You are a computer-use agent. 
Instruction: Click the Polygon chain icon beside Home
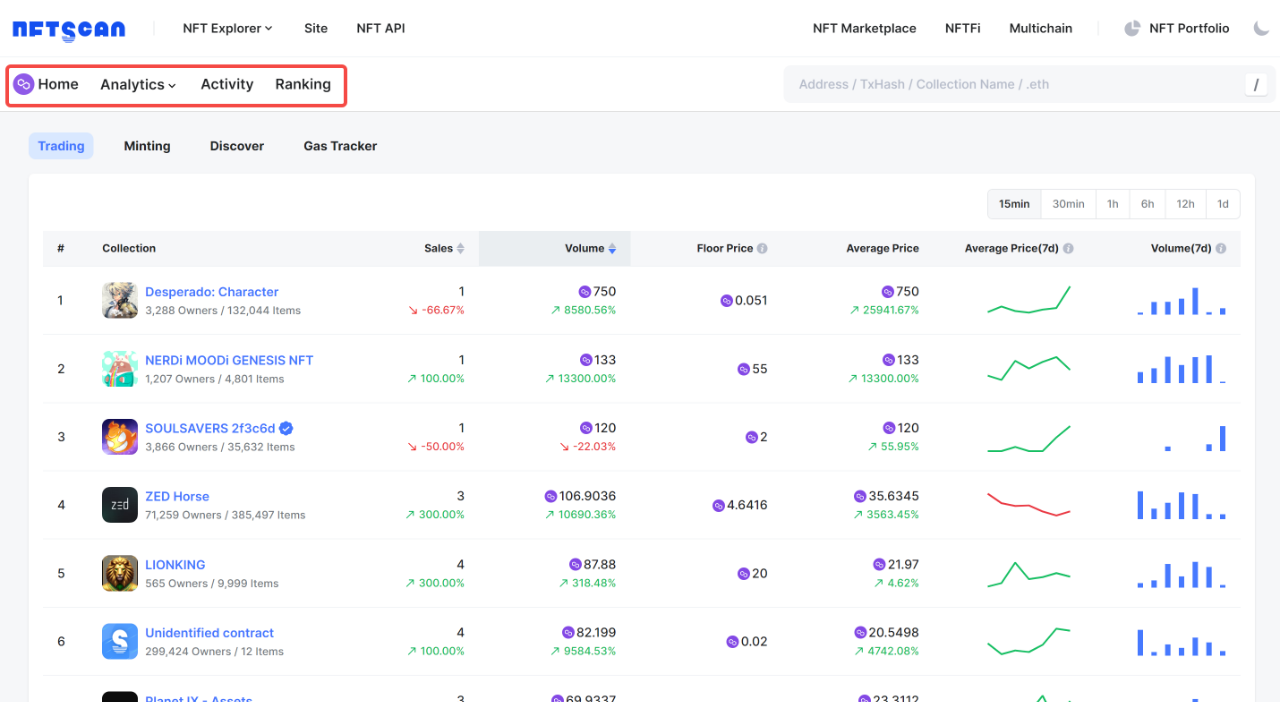(24, 84)
